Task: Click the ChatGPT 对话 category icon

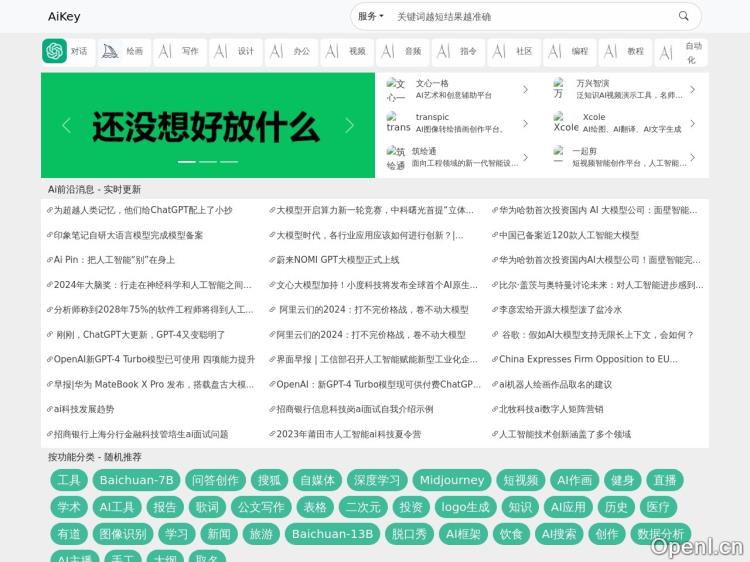Action: tap(54, 51)
